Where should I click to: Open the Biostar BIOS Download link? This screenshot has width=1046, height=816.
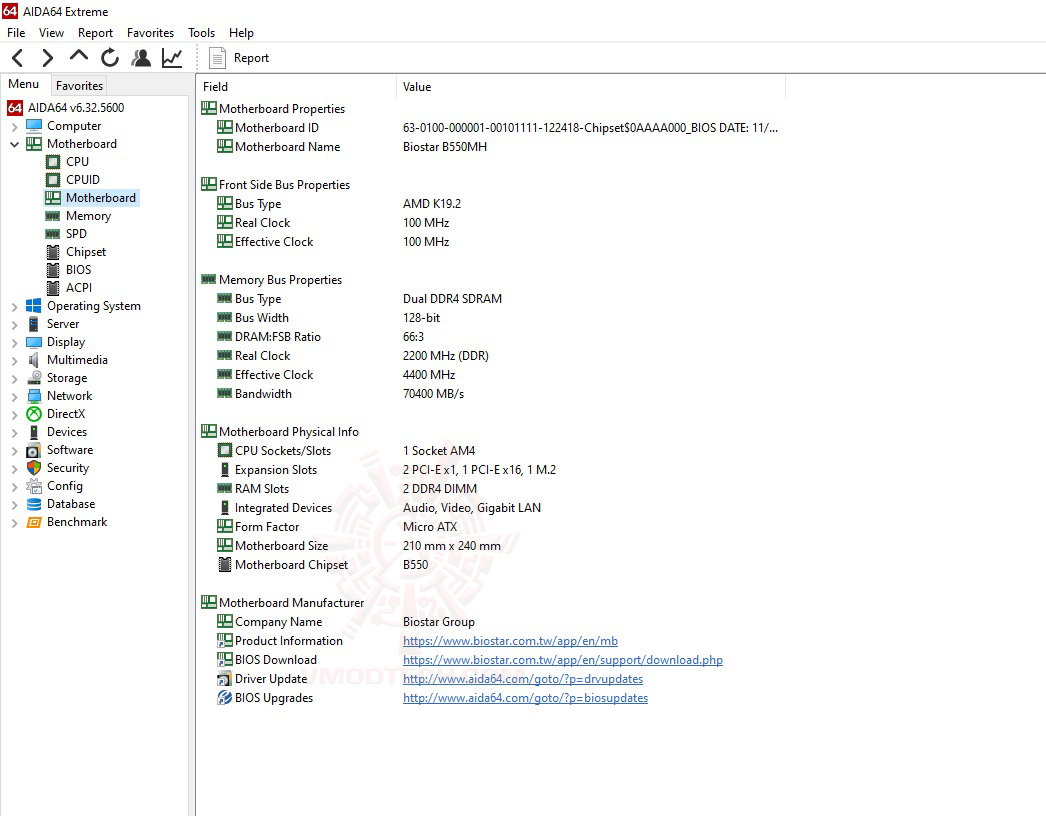click(562, 660)
